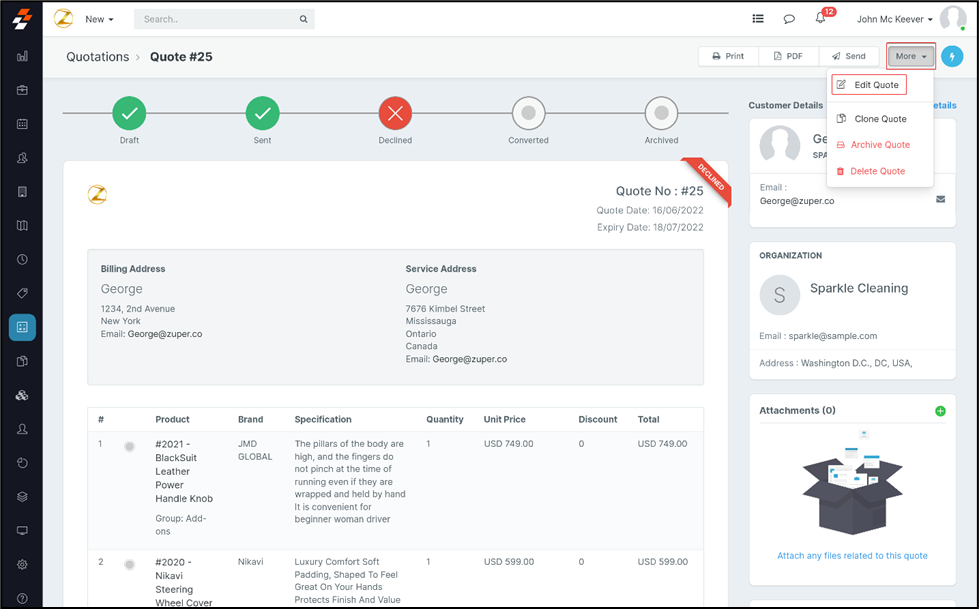
Task: Open settings gear in left sidebar
Action: [x=22, y=564]
